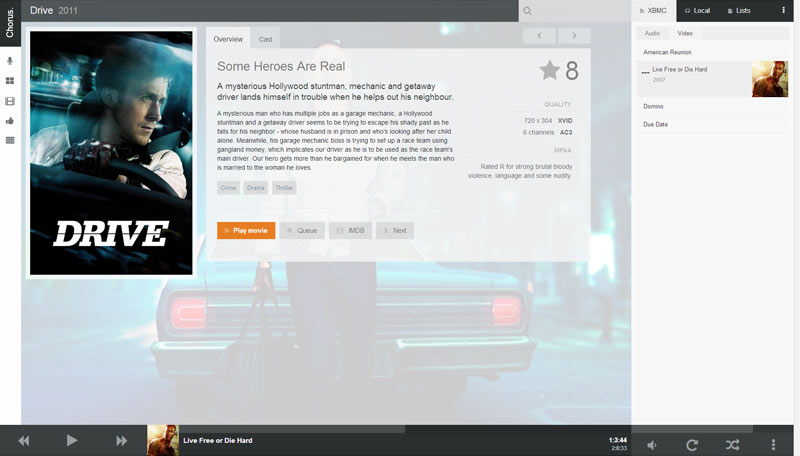This screenshot has height=456, width=800.
Task: Click the grid view icon in sidebar
Action: tap(10, 81)
